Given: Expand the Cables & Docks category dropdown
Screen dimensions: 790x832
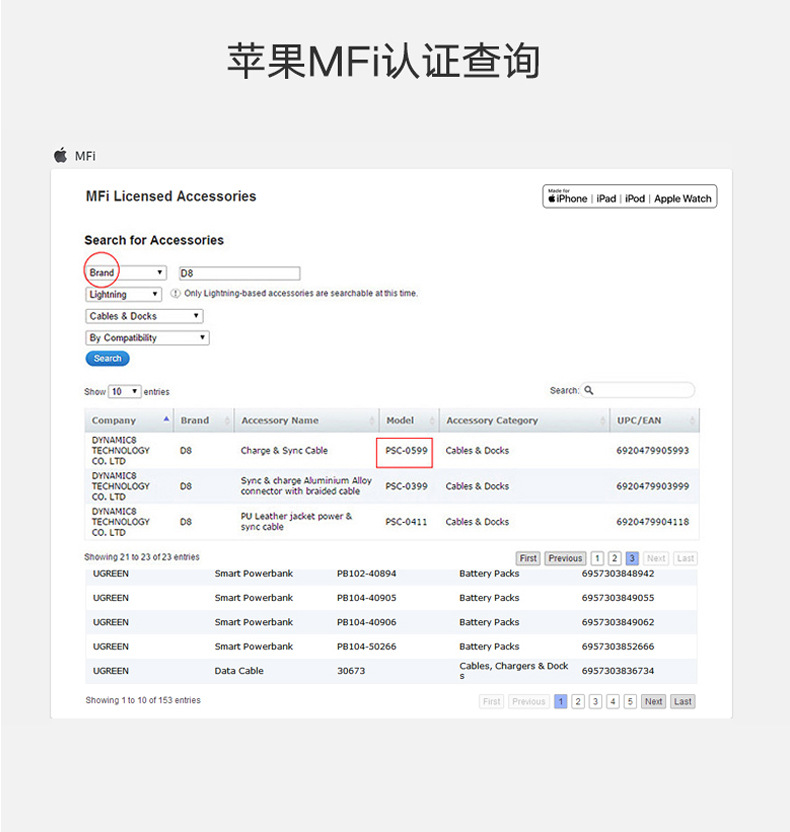Looking at the screenshot, I should pyautogui.click(x=144, y=316).
